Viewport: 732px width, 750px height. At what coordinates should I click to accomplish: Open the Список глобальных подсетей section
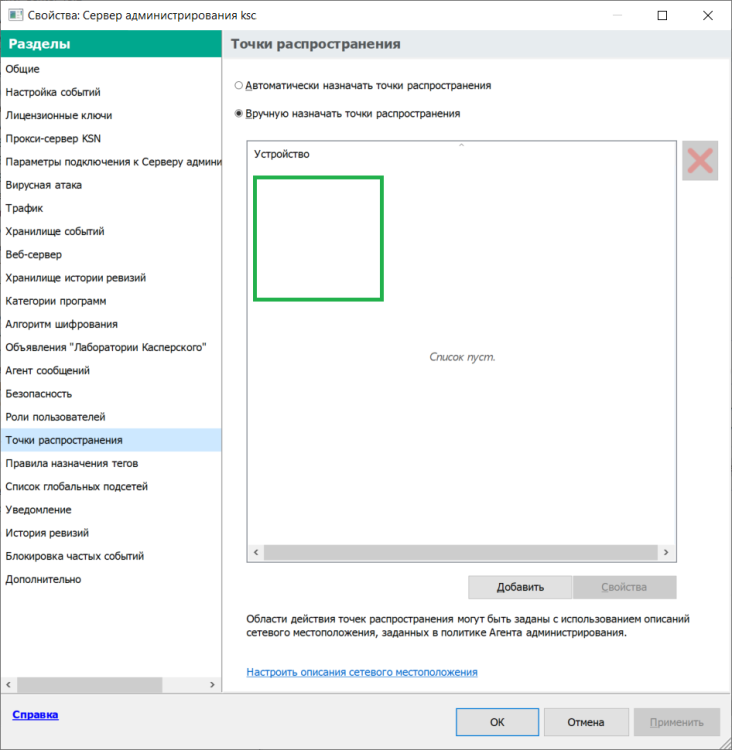(x=111, y=486)
